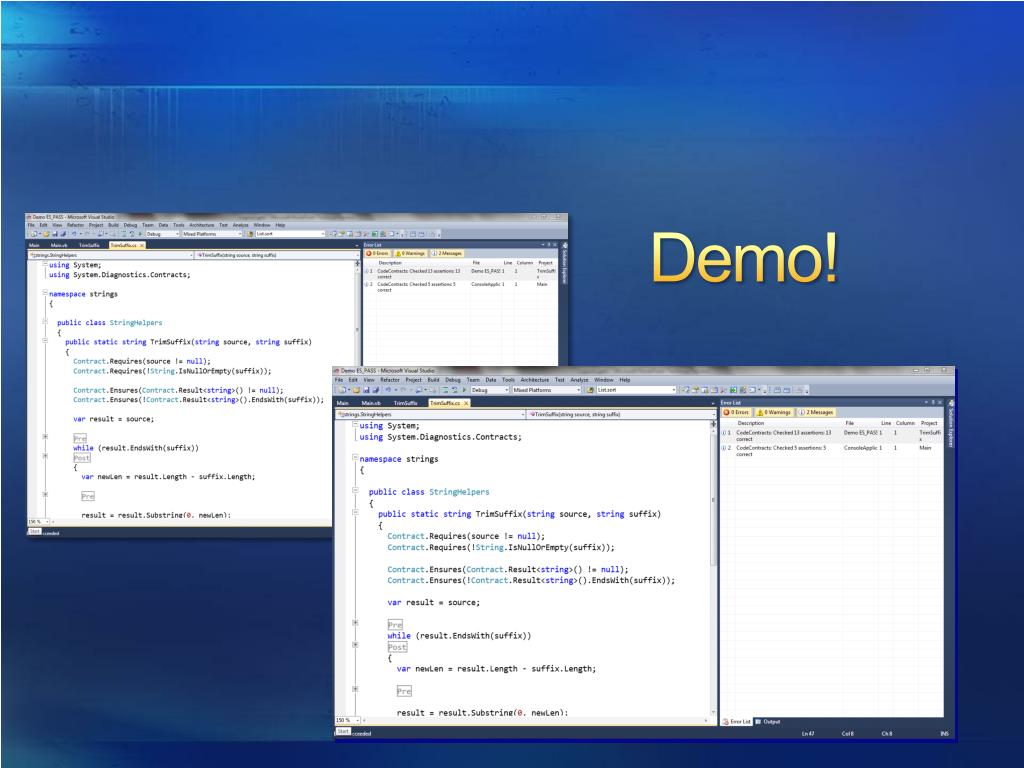Sort by Project column in front window
The image size is (1024, 768).
click(x=929, y=423)
